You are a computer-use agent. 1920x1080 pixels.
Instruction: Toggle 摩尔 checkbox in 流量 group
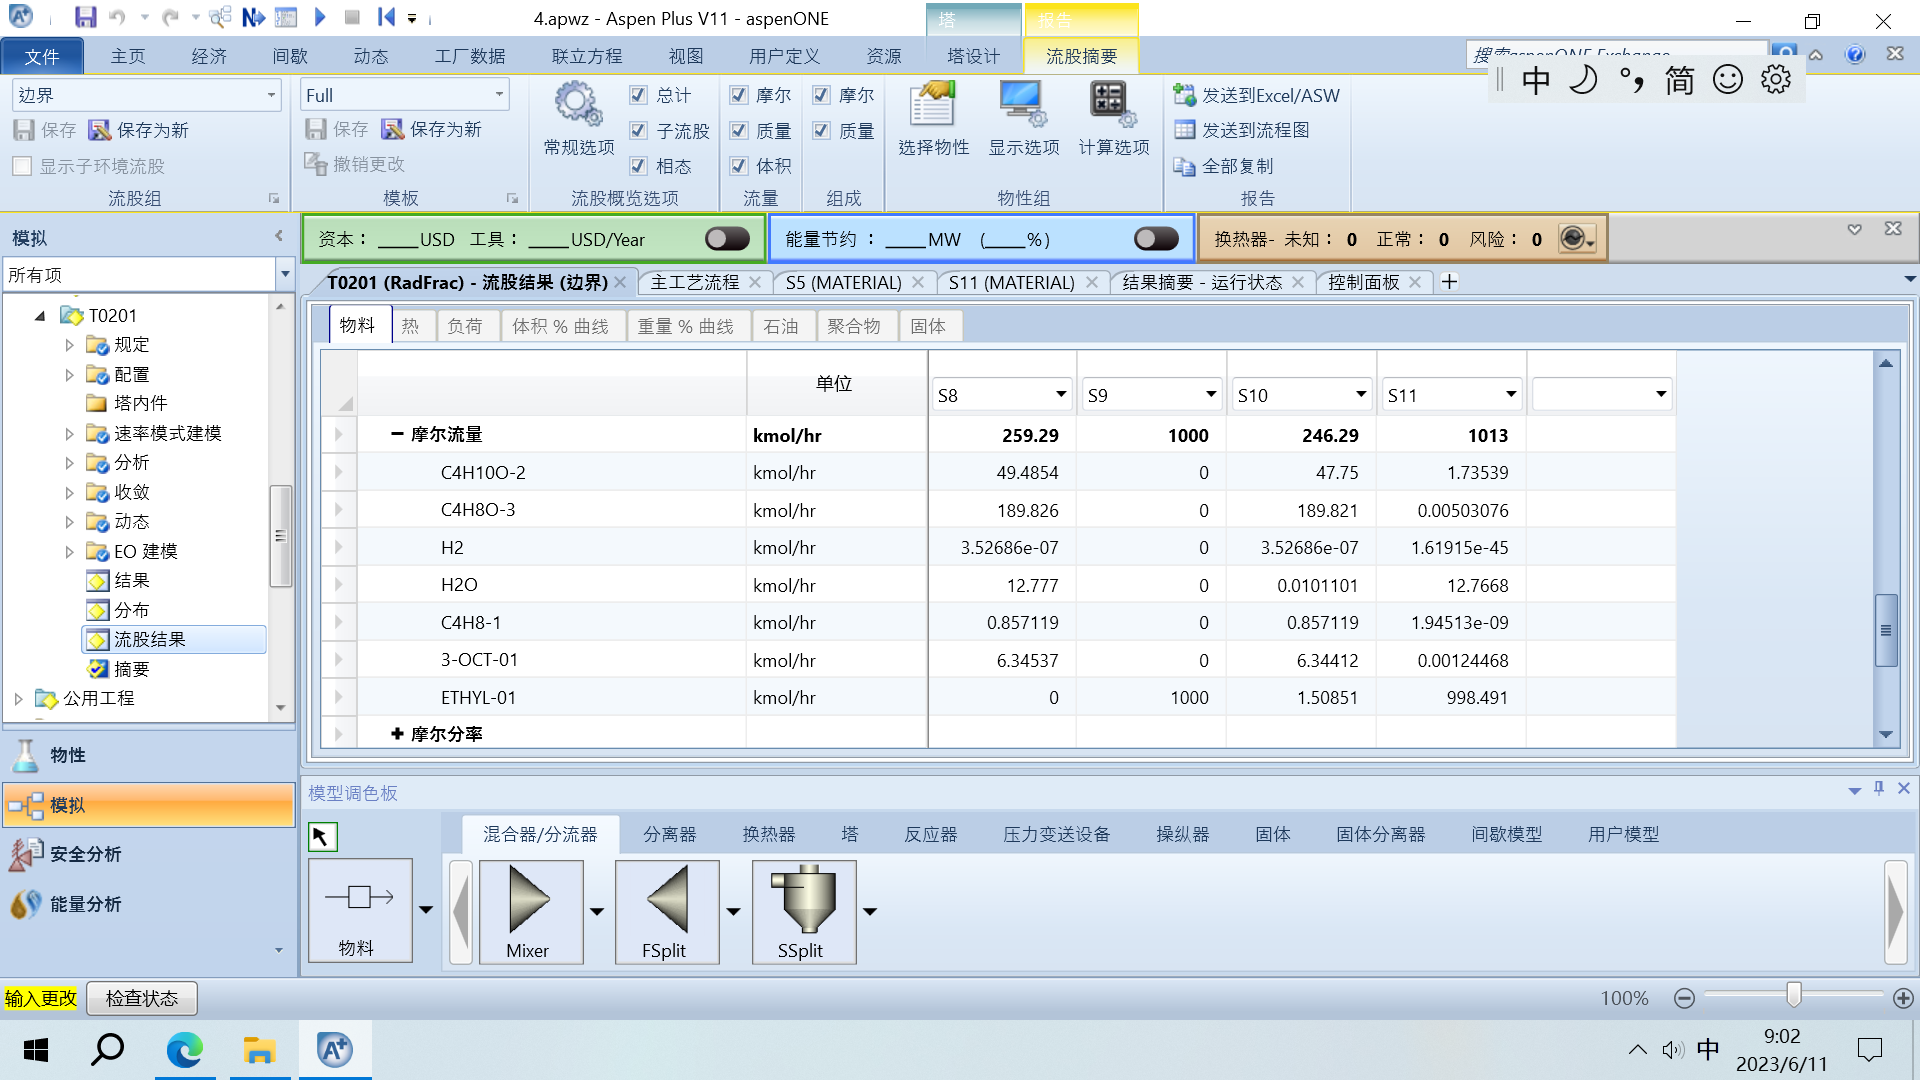pos(739,95)
